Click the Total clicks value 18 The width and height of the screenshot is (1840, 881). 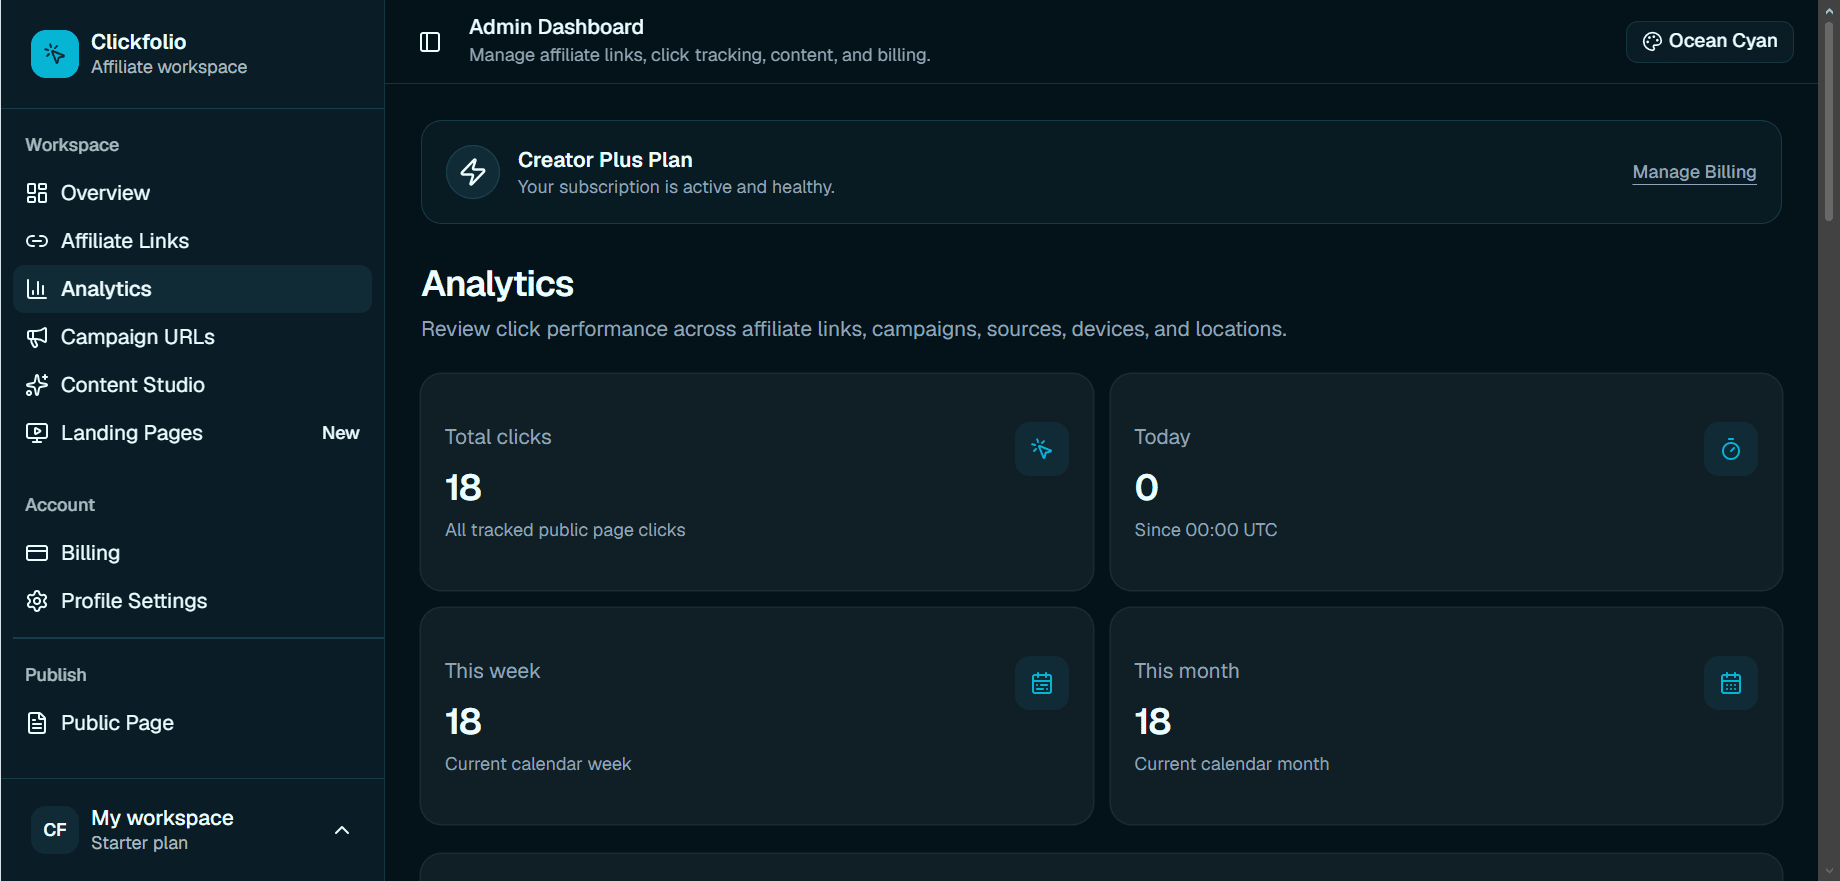(463, 488)
